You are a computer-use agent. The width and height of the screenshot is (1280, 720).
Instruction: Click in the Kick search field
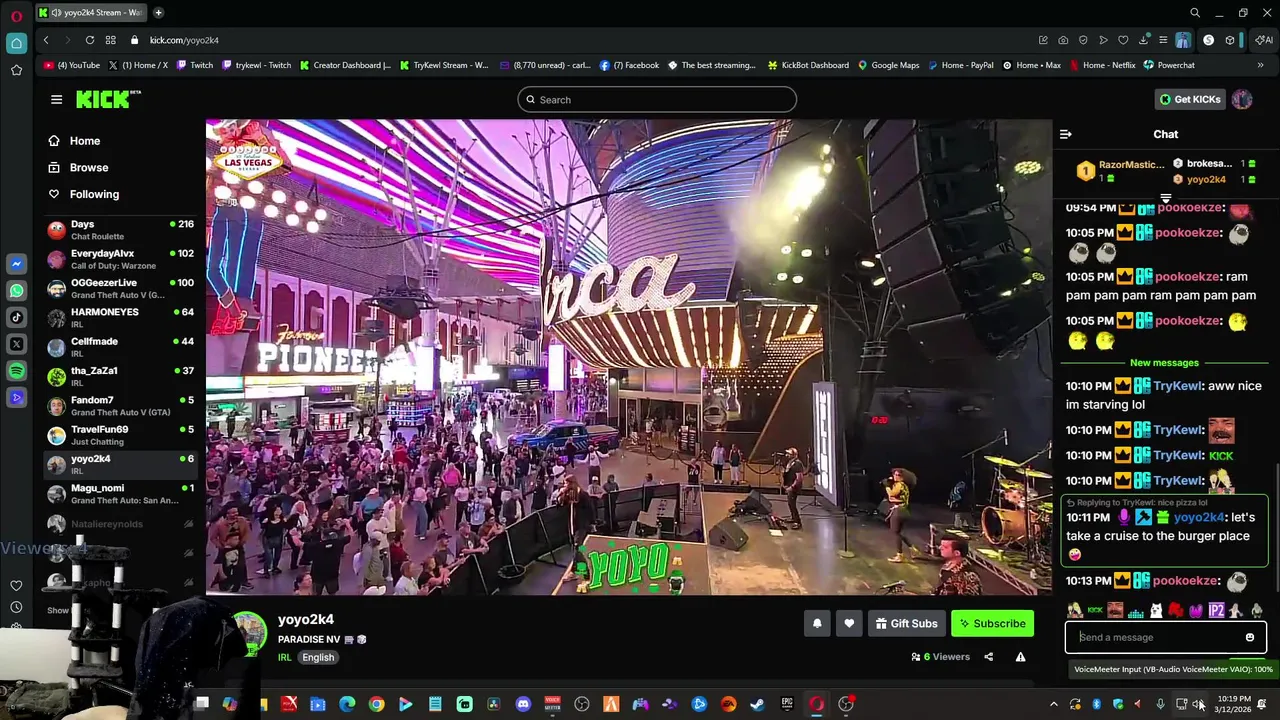coord(657,99)
